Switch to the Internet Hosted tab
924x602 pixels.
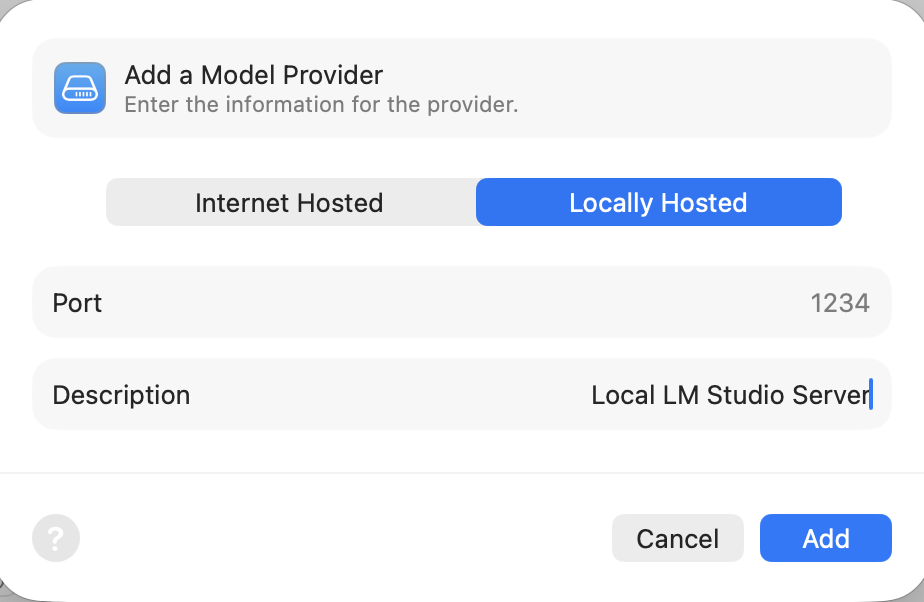coord(290,203)
